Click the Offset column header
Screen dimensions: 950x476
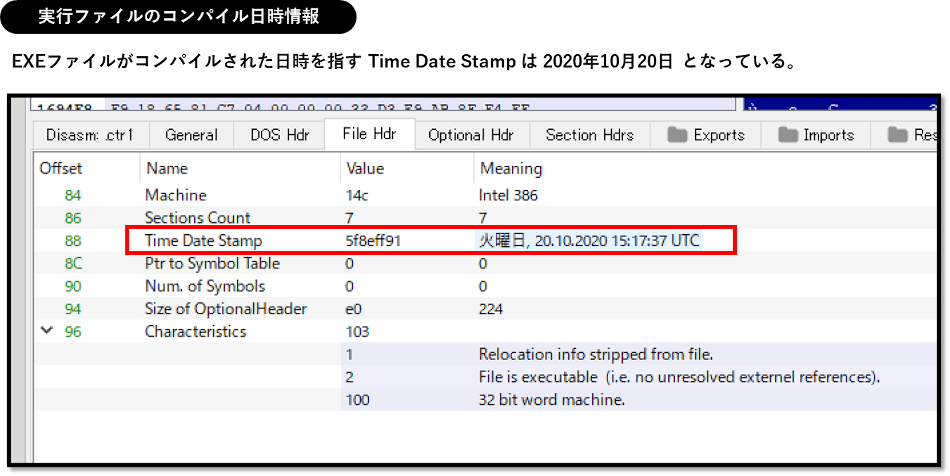tap(61, 168)
